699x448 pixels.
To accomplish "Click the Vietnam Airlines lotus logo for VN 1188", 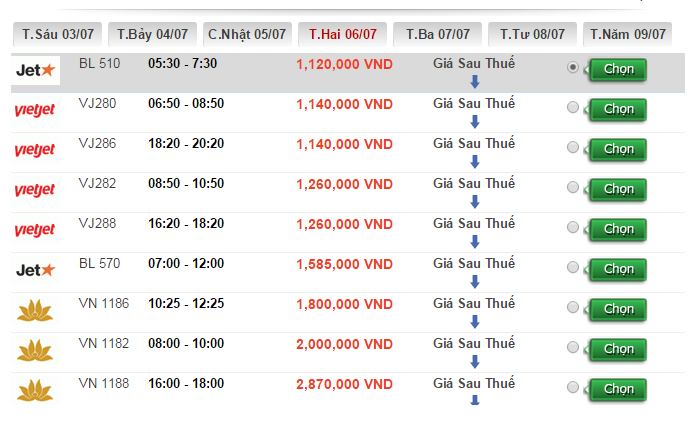I will pos(35,389).
